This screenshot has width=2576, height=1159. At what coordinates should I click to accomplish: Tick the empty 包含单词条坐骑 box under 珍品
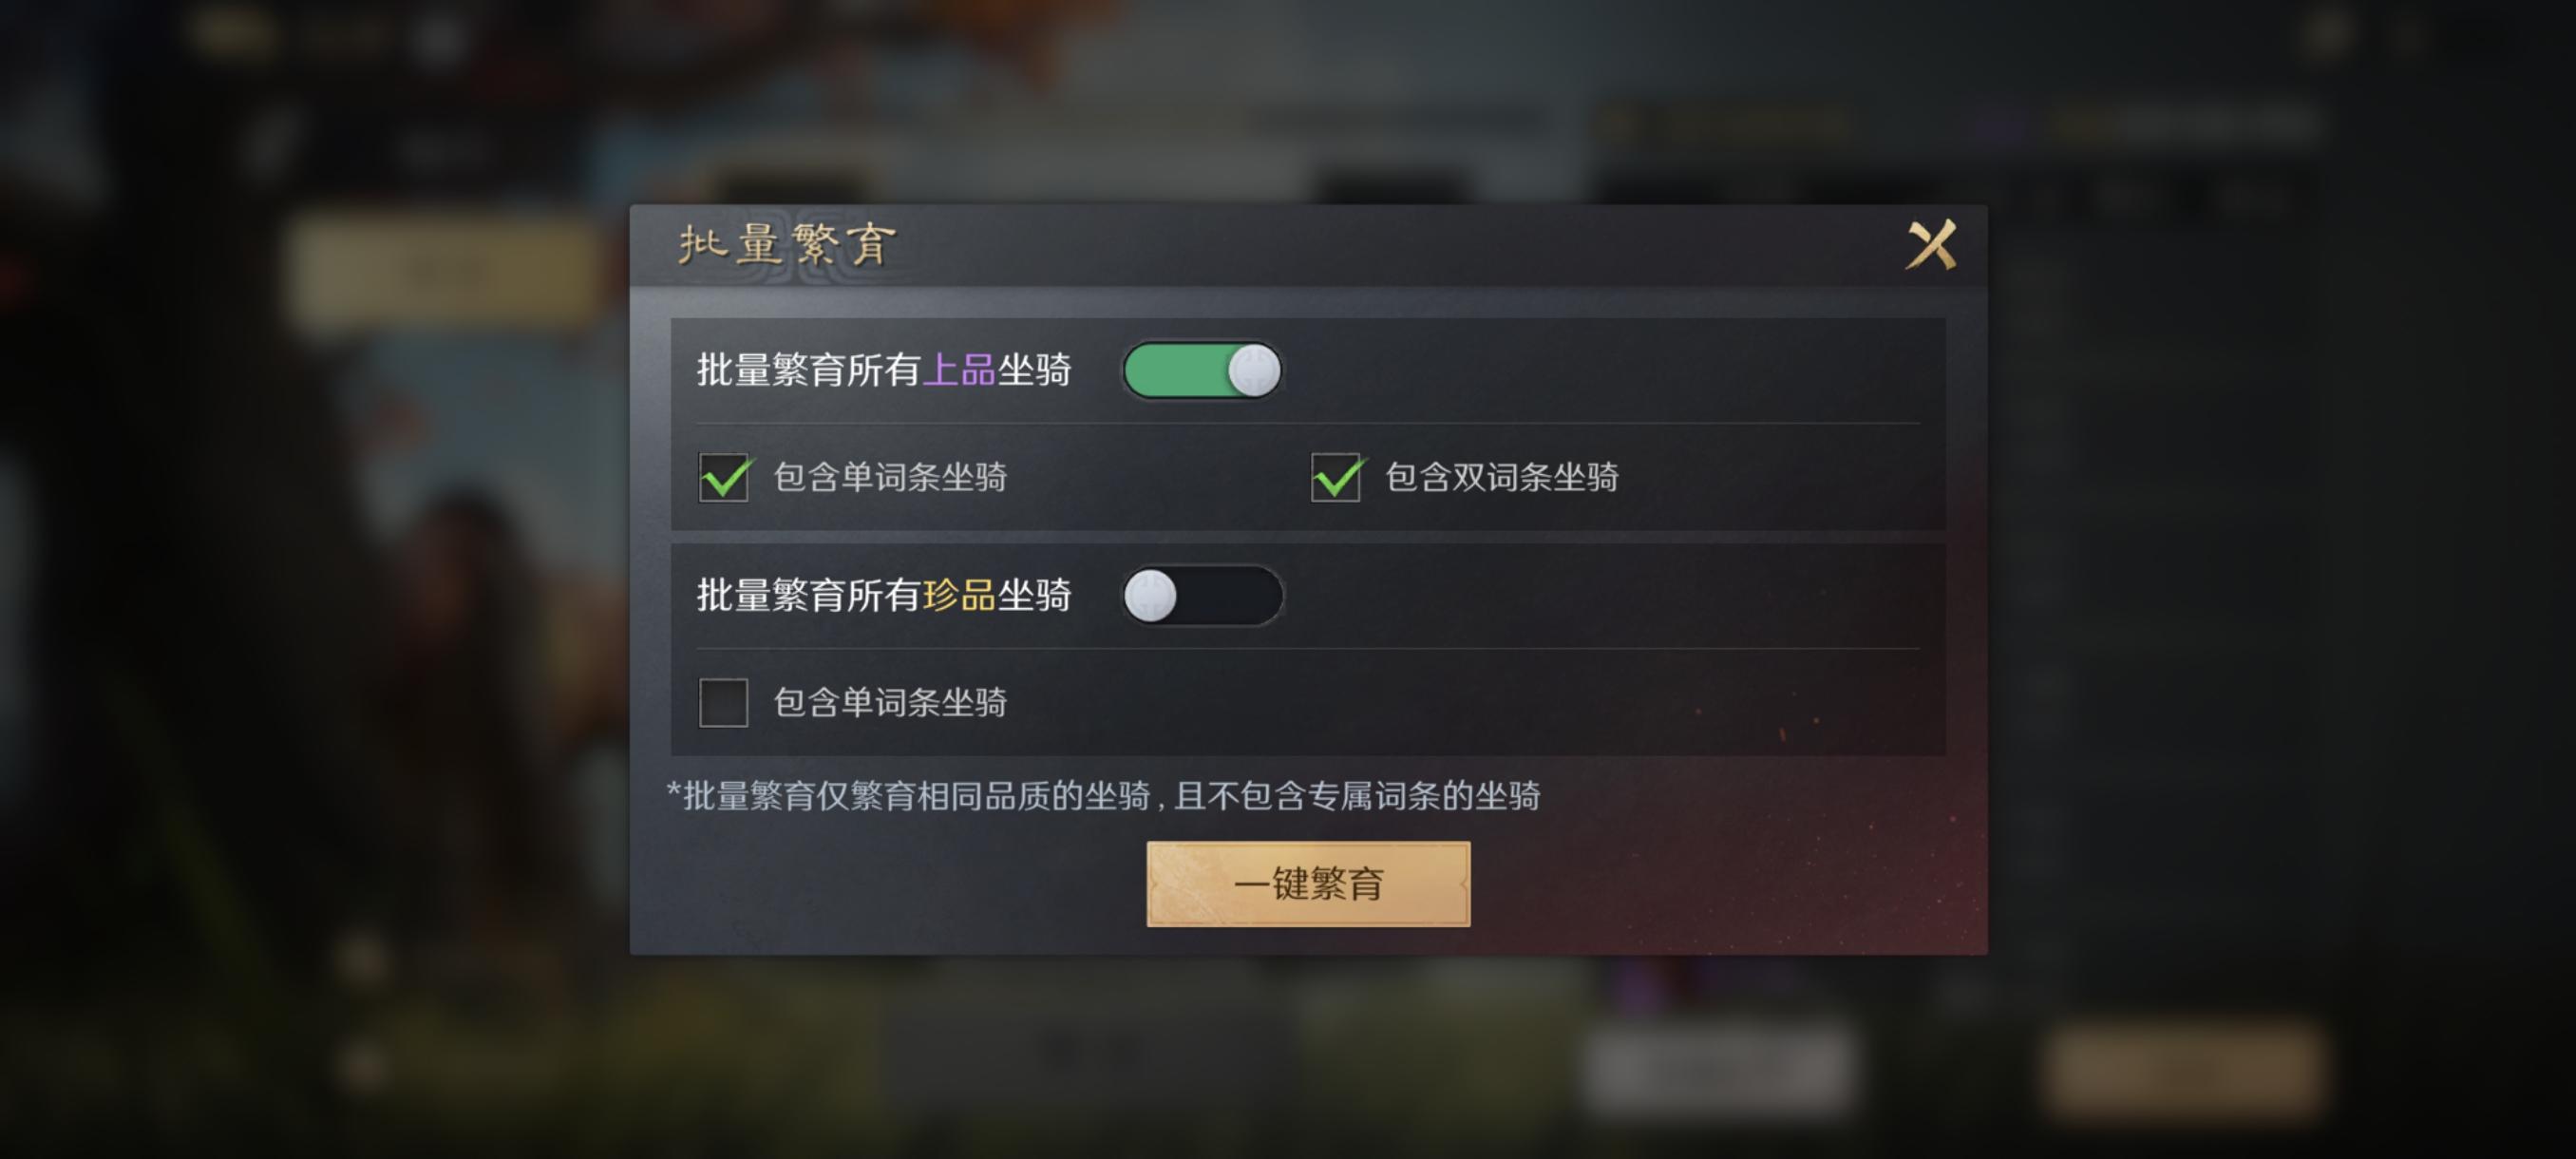(x=724, y=702)
